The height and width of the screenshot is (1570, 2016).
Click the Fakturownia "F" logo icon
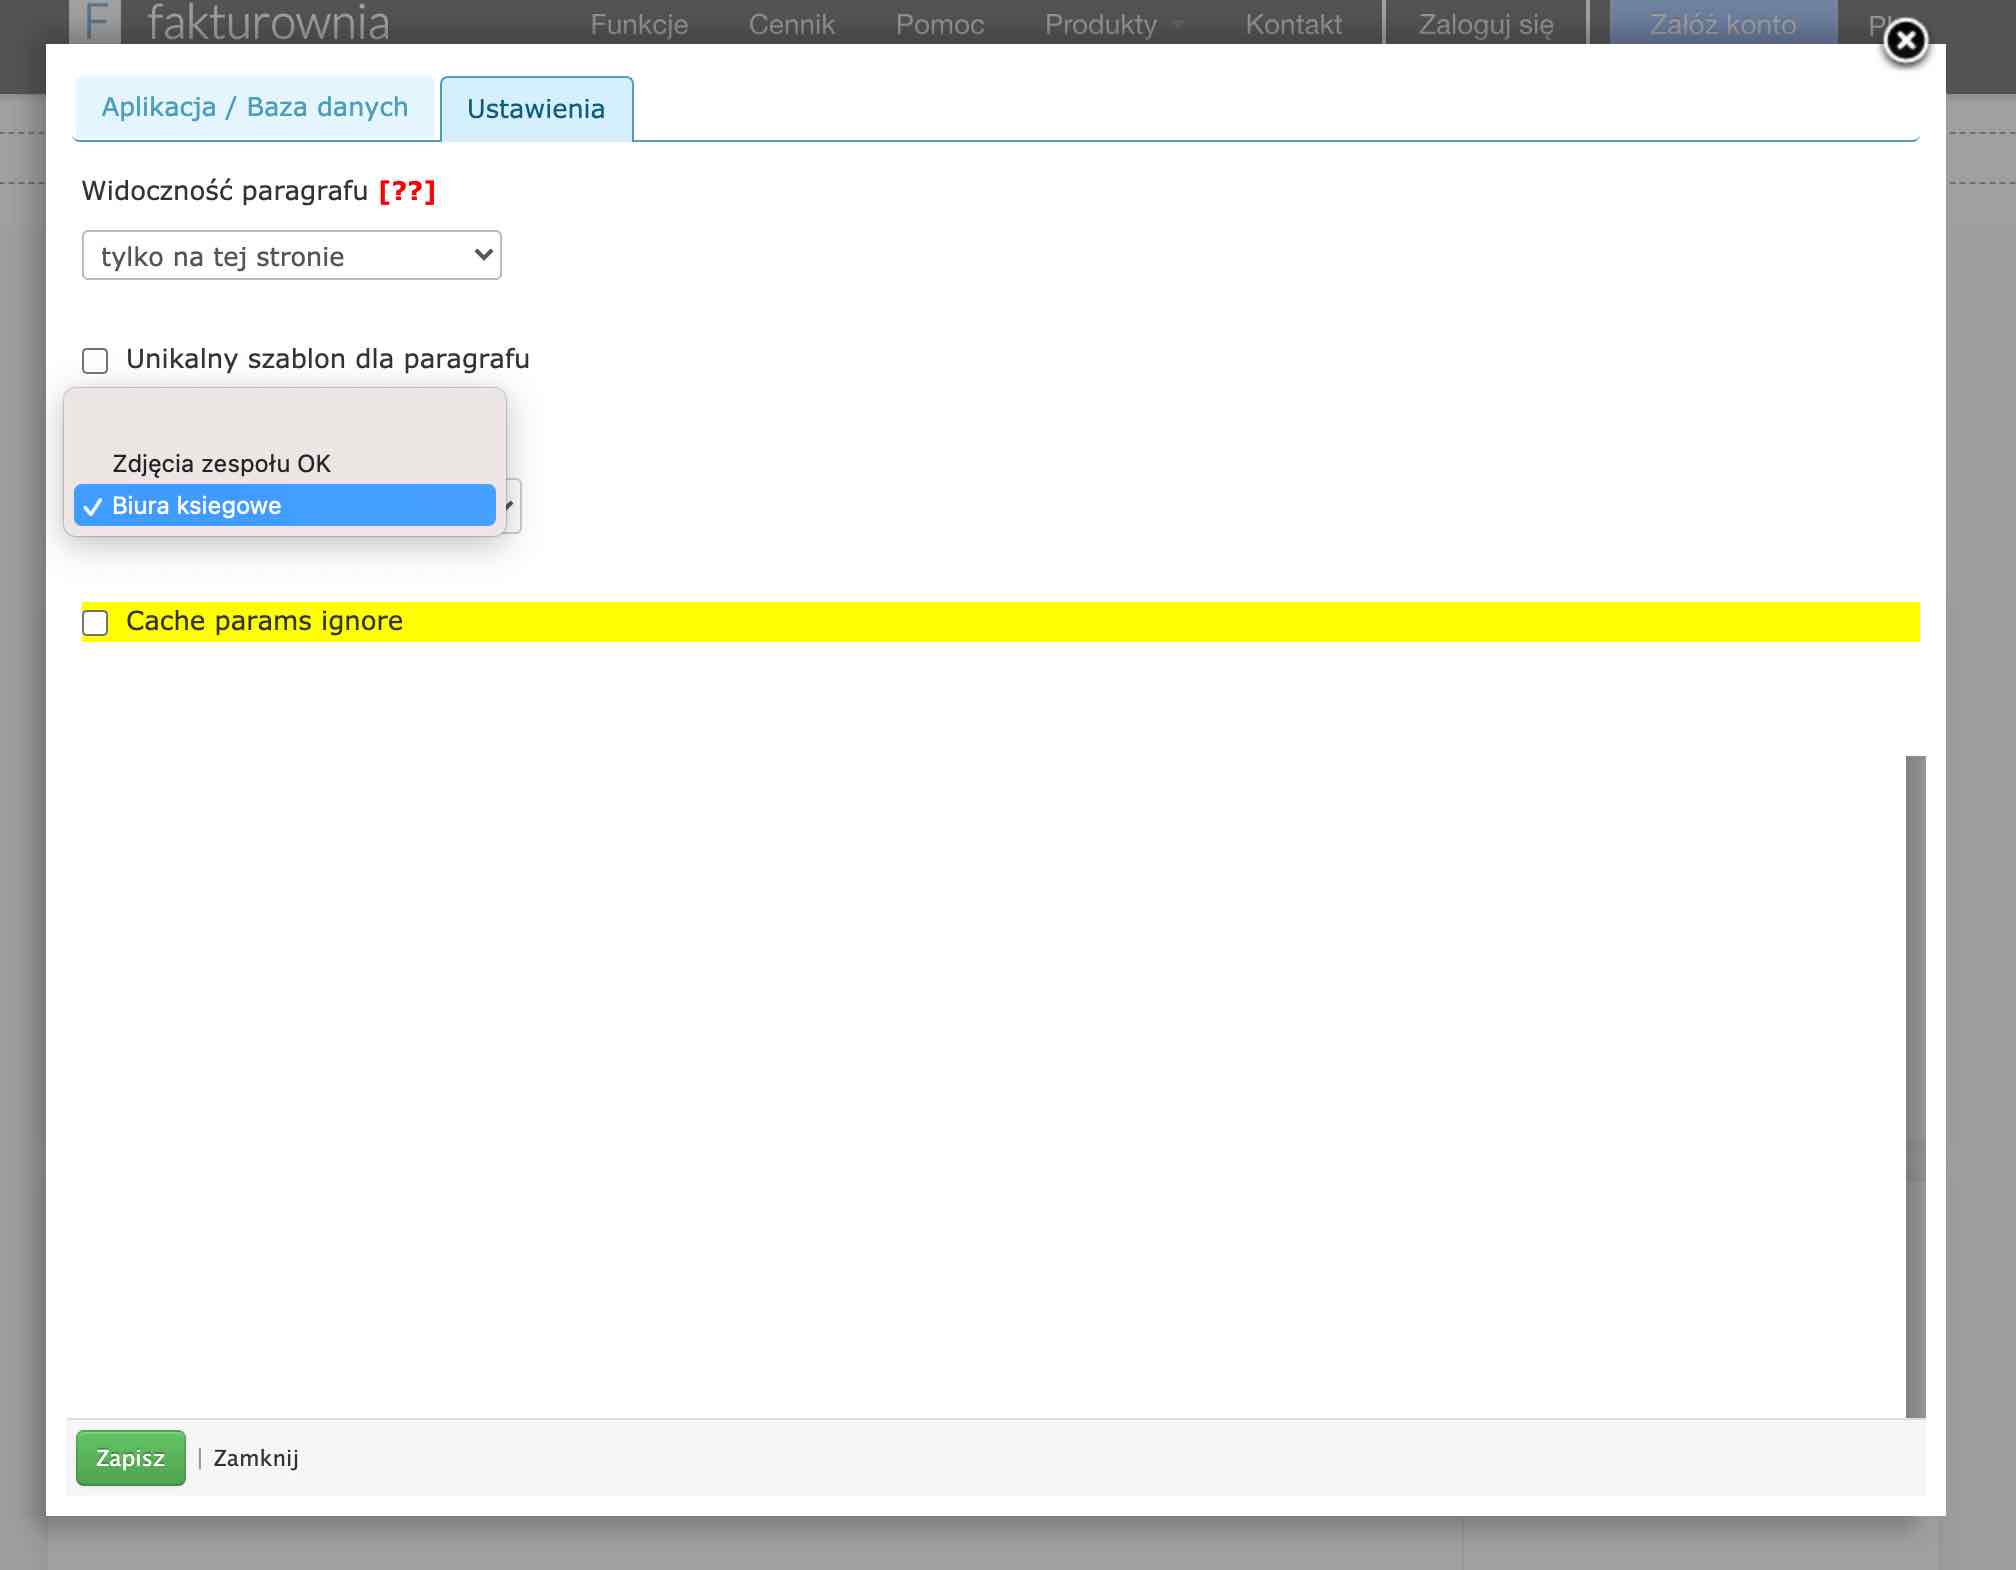97,22
